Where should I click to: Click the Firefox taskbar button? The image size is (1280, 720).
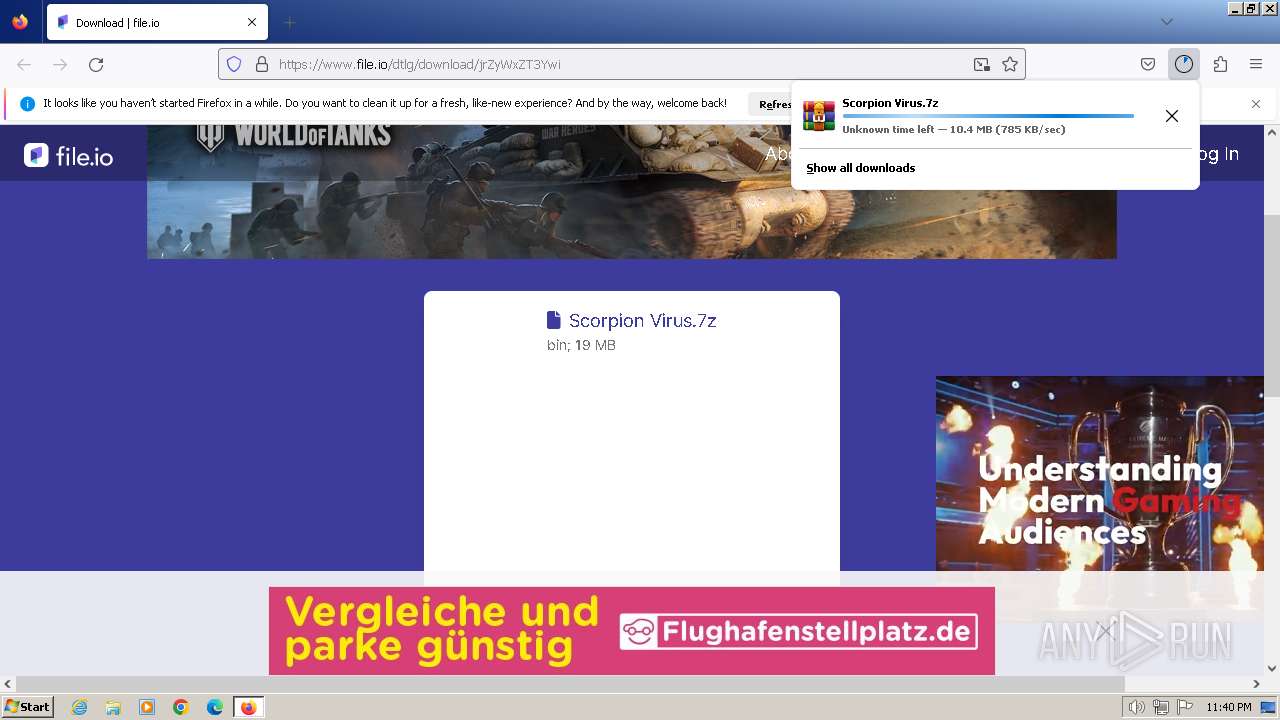(x=248, y=707)
